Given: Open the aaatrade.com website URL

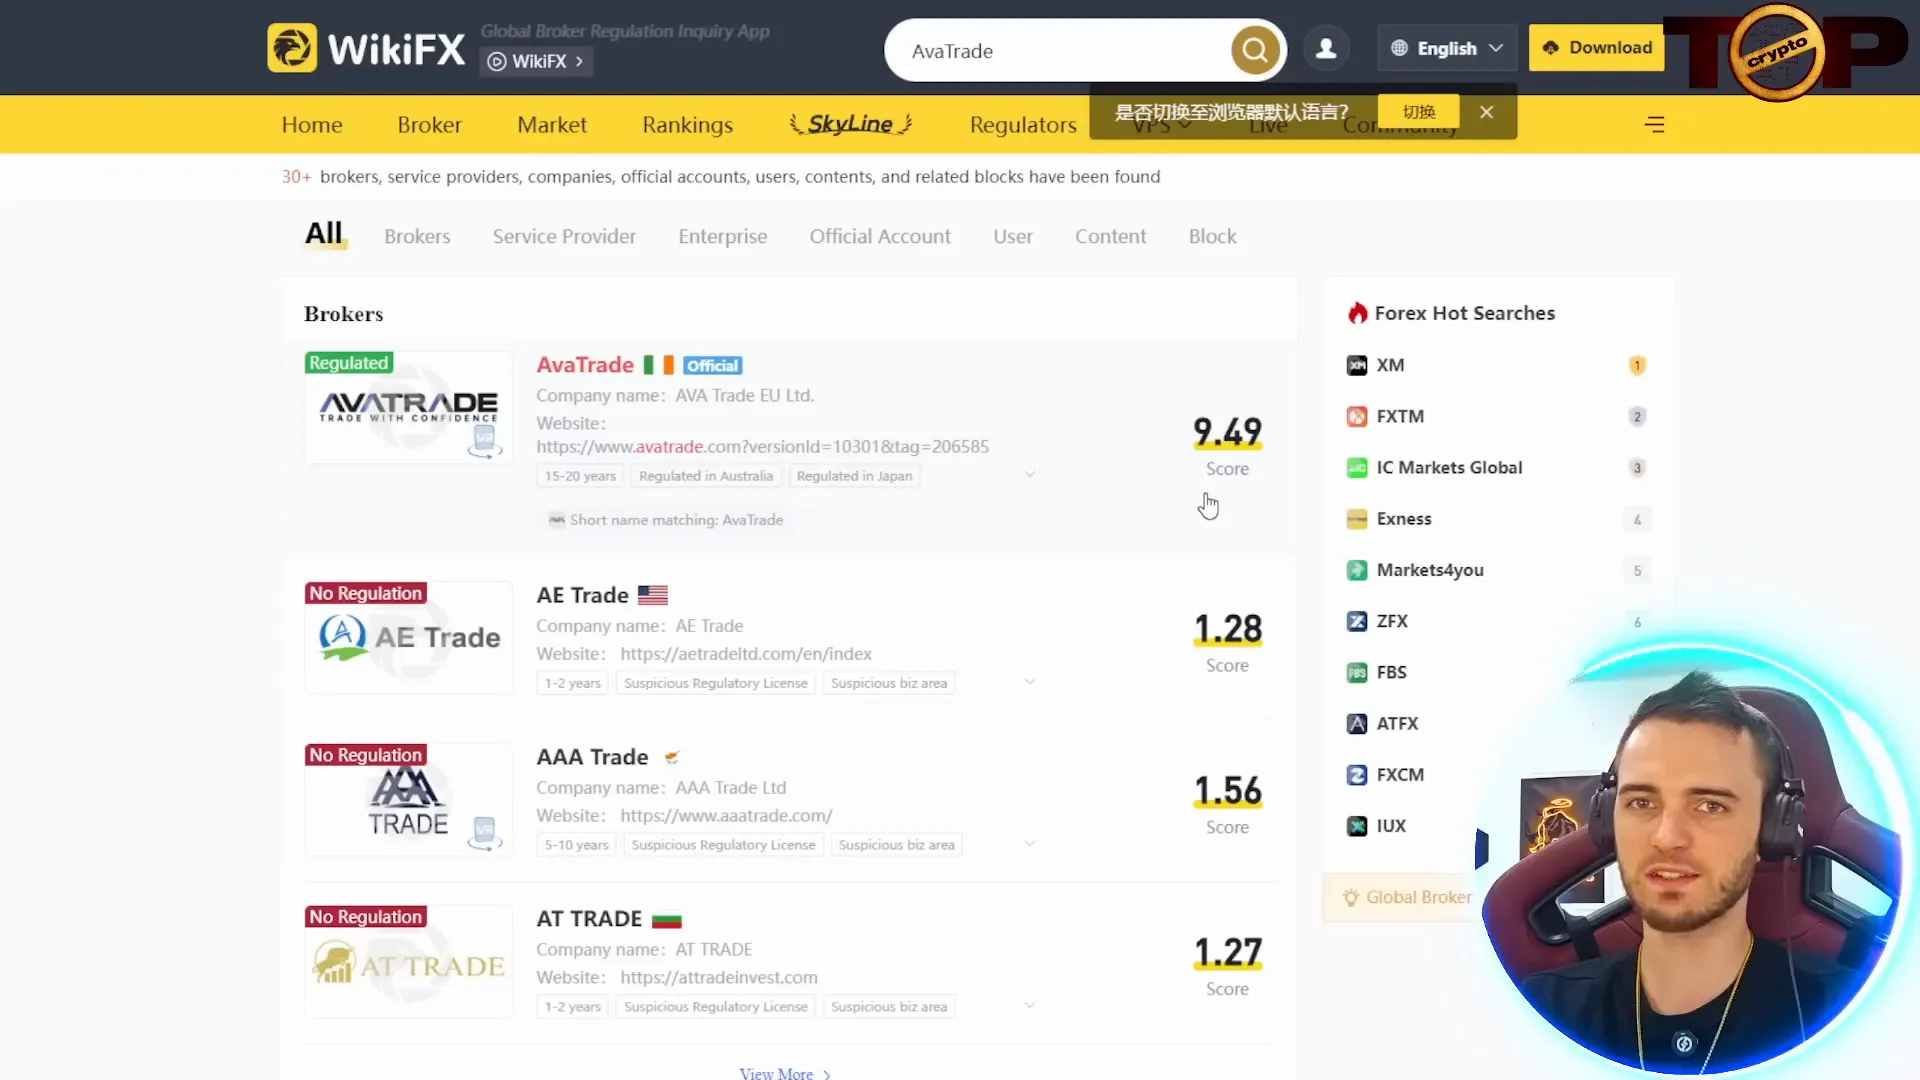Looking at the screenshot, I should tap(726, 816).
